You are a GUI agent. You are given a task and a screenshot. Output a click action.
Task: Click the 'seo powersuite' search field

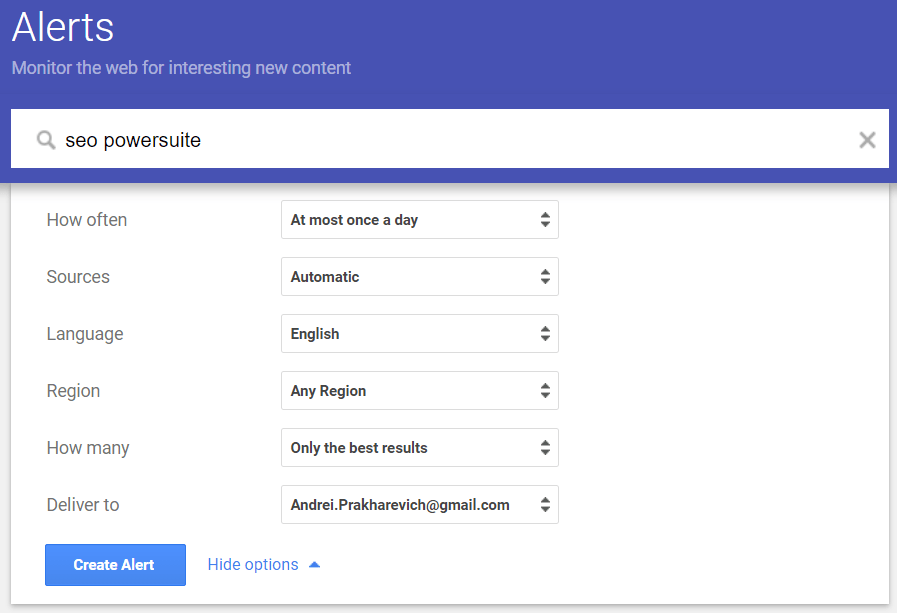click(x=450, y=139)
